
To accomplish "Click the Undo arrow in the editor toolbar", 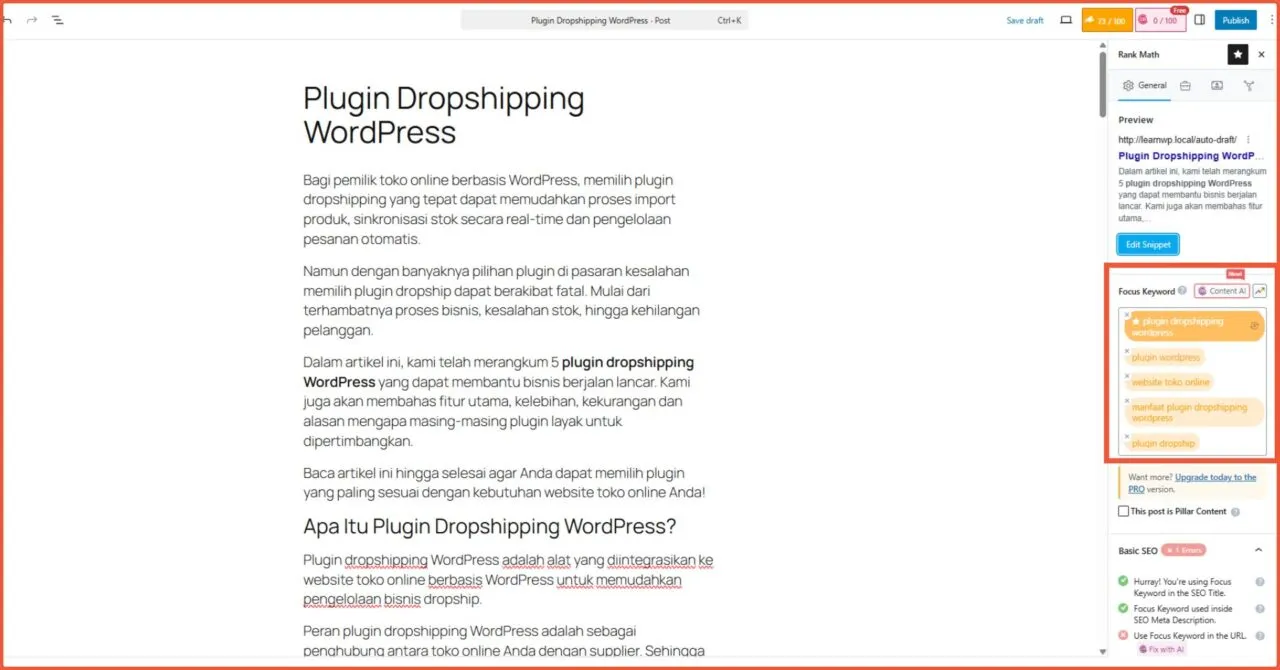I will pos(10,20).
